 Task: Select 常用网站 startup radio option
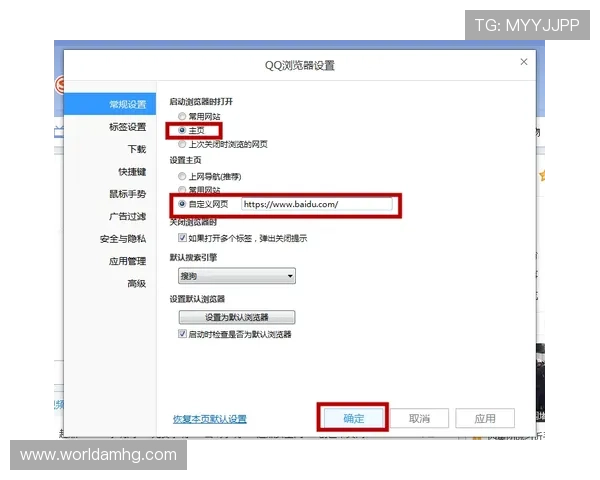click(x=182, y=116)
